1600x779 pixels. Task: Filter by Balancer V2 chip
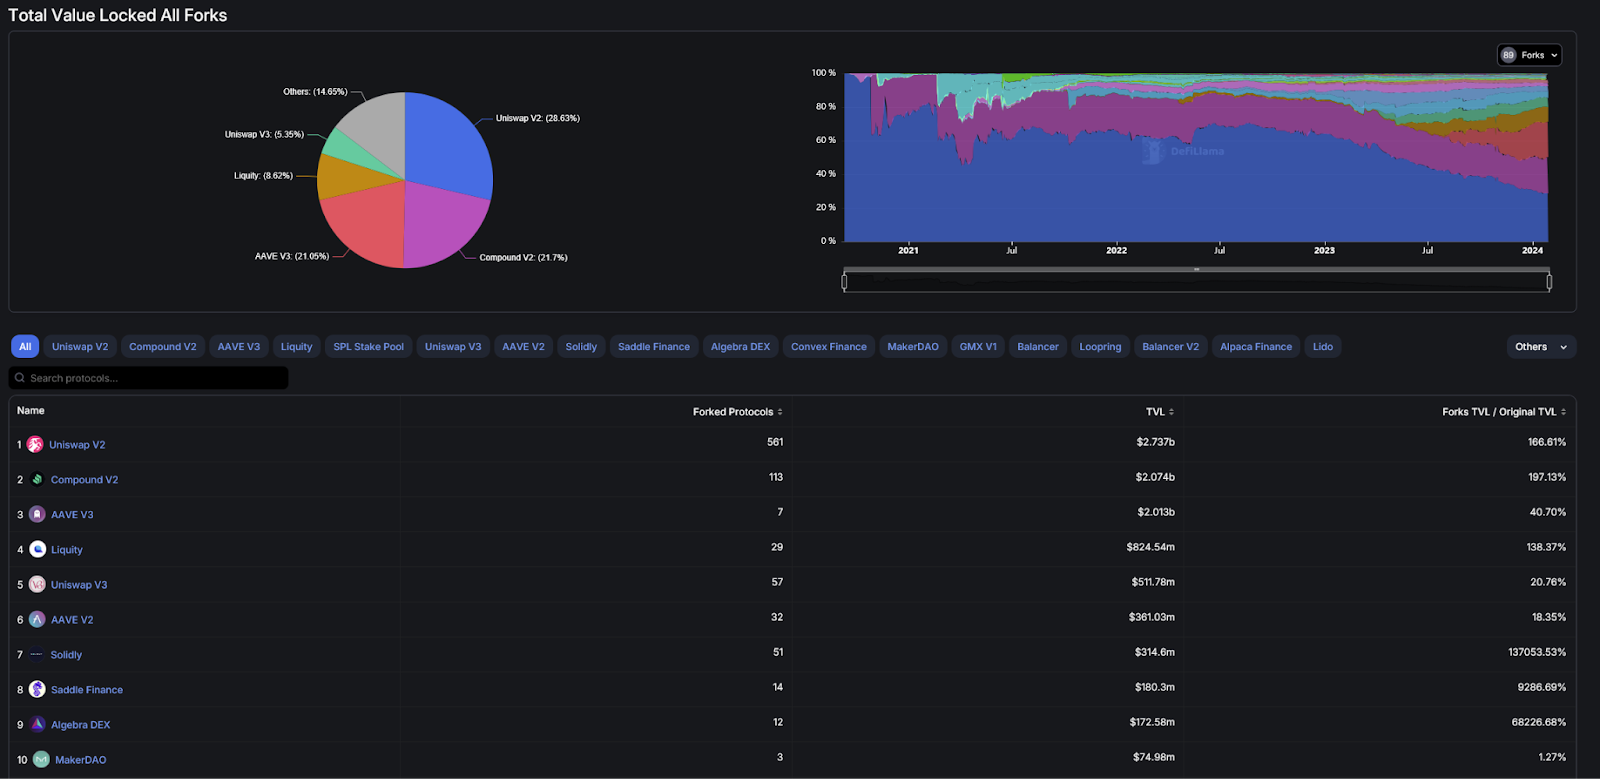[x=1171, y=347]
